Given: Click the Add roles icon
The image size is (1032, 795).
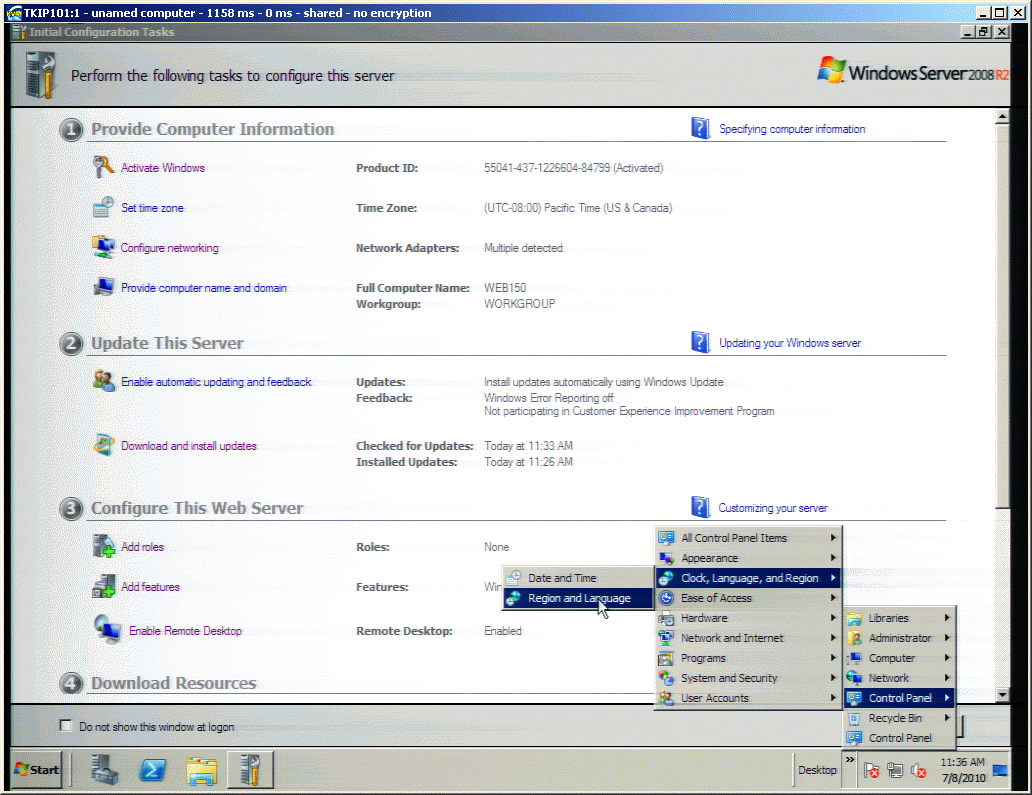Looking at the screenshot, I should [x=103, y=546].
